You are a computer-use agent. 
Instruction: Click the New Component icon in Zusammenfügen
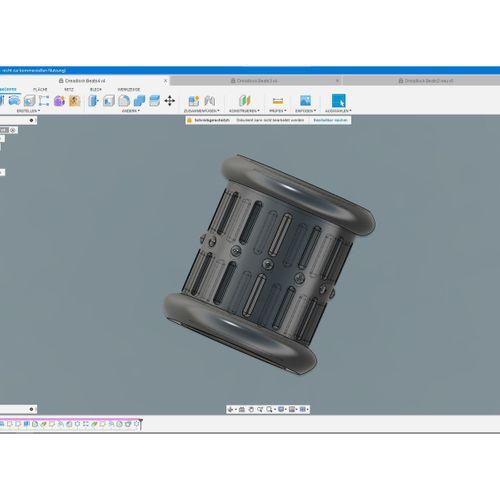pyautogui.click(x=194, y=101)
